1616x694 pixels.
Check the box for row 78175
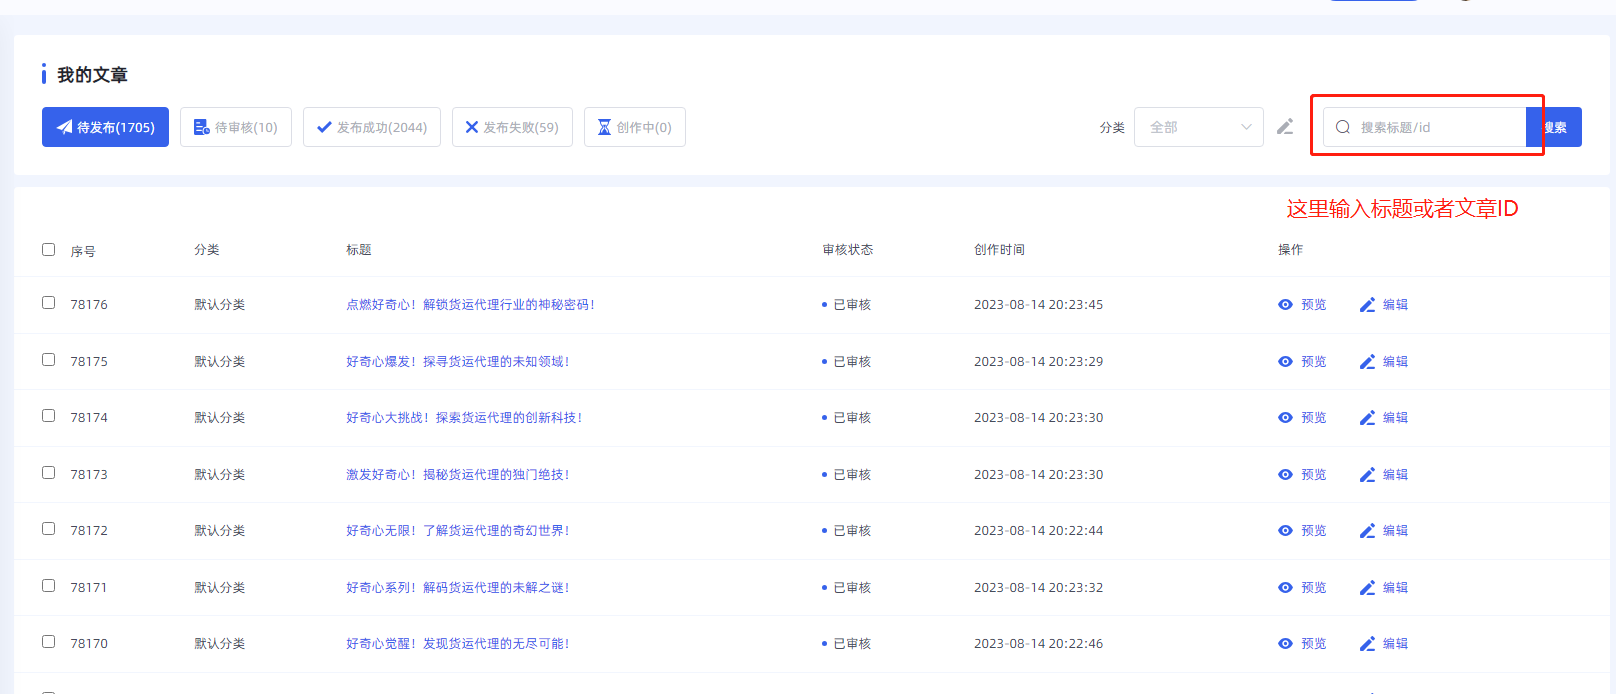click(x=48, y=359)
